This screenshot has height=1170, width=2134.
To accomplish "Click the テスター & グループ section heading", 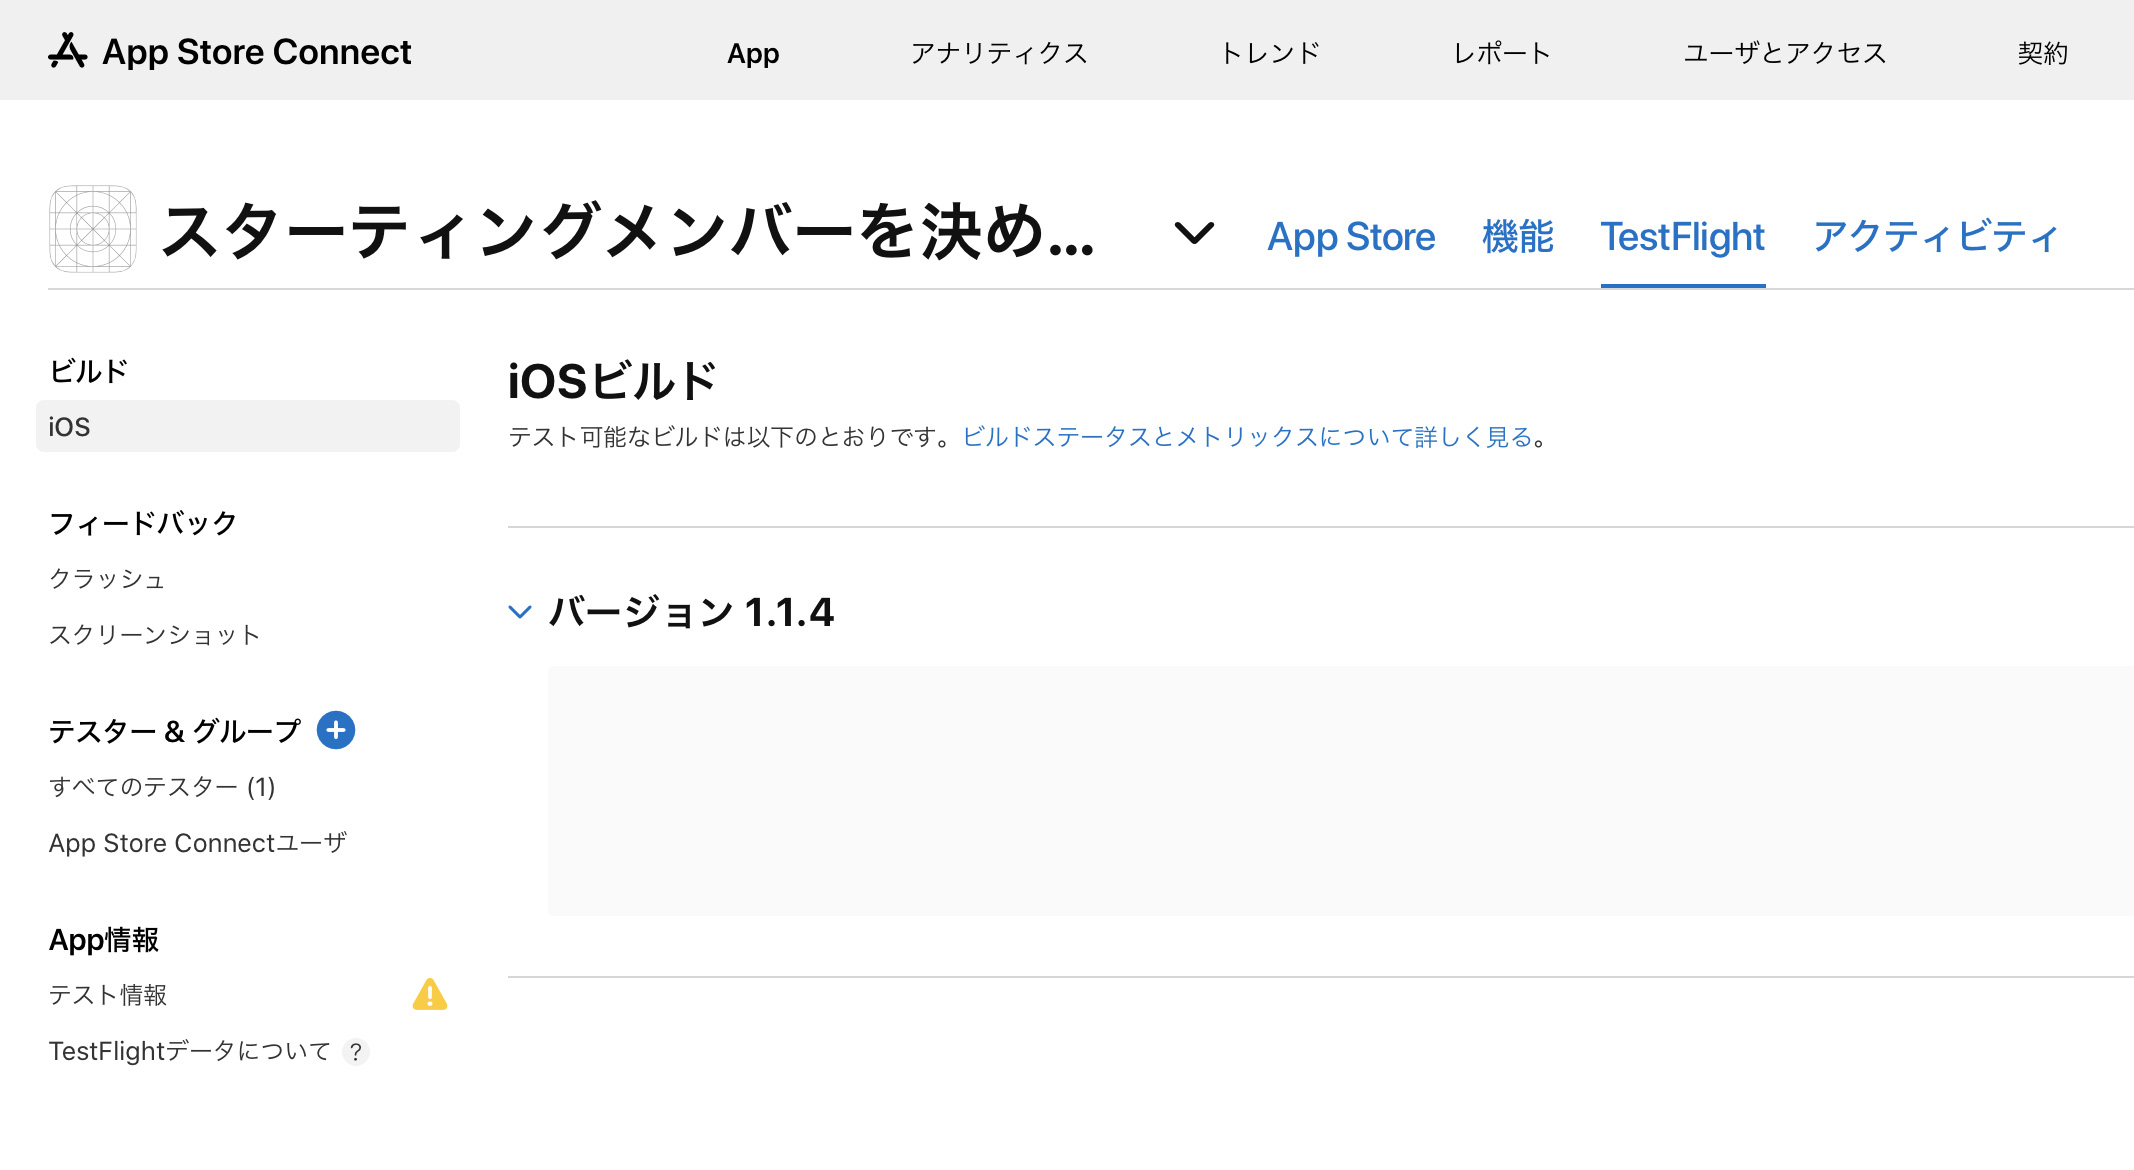I will click(175, 731).
